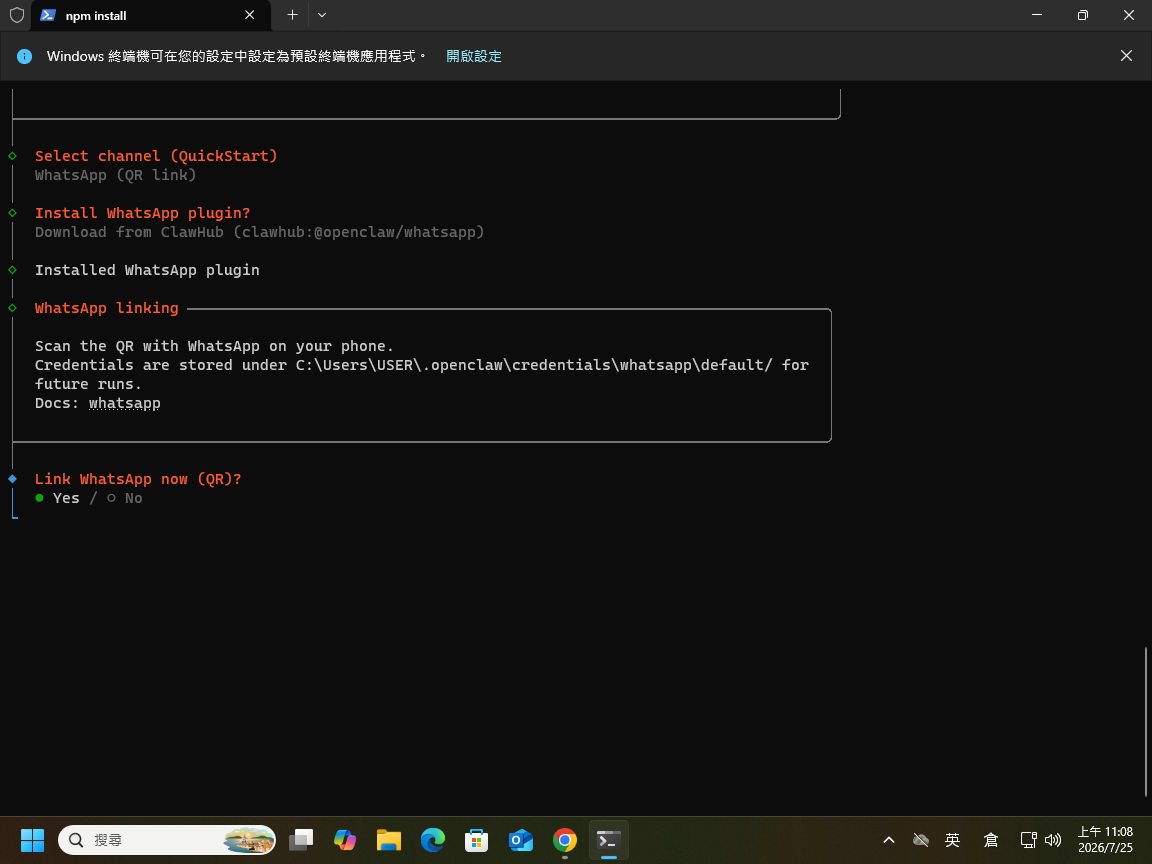Image resolution: width=1152 pixels, height=864 pixels.
Task: Click the credentials path line
Action: tap(422, 365)
